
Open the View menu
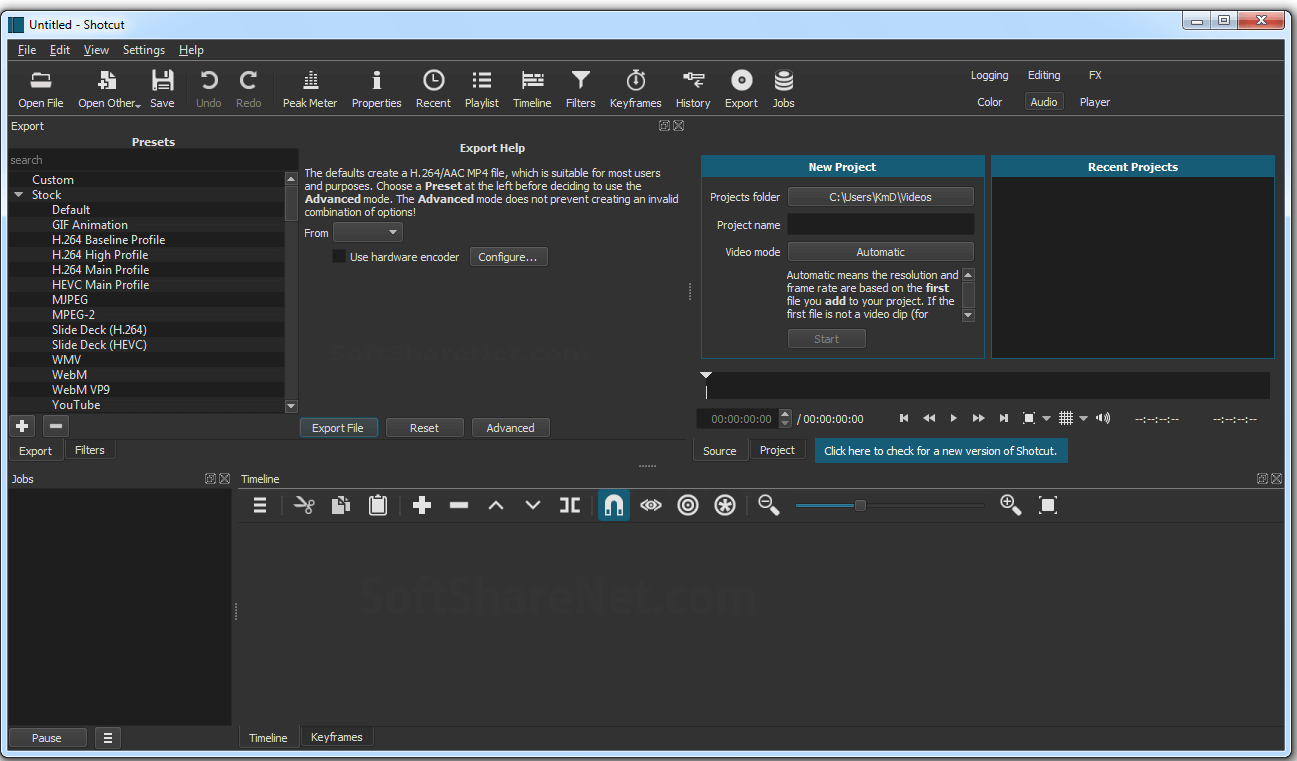coord(96,50)
